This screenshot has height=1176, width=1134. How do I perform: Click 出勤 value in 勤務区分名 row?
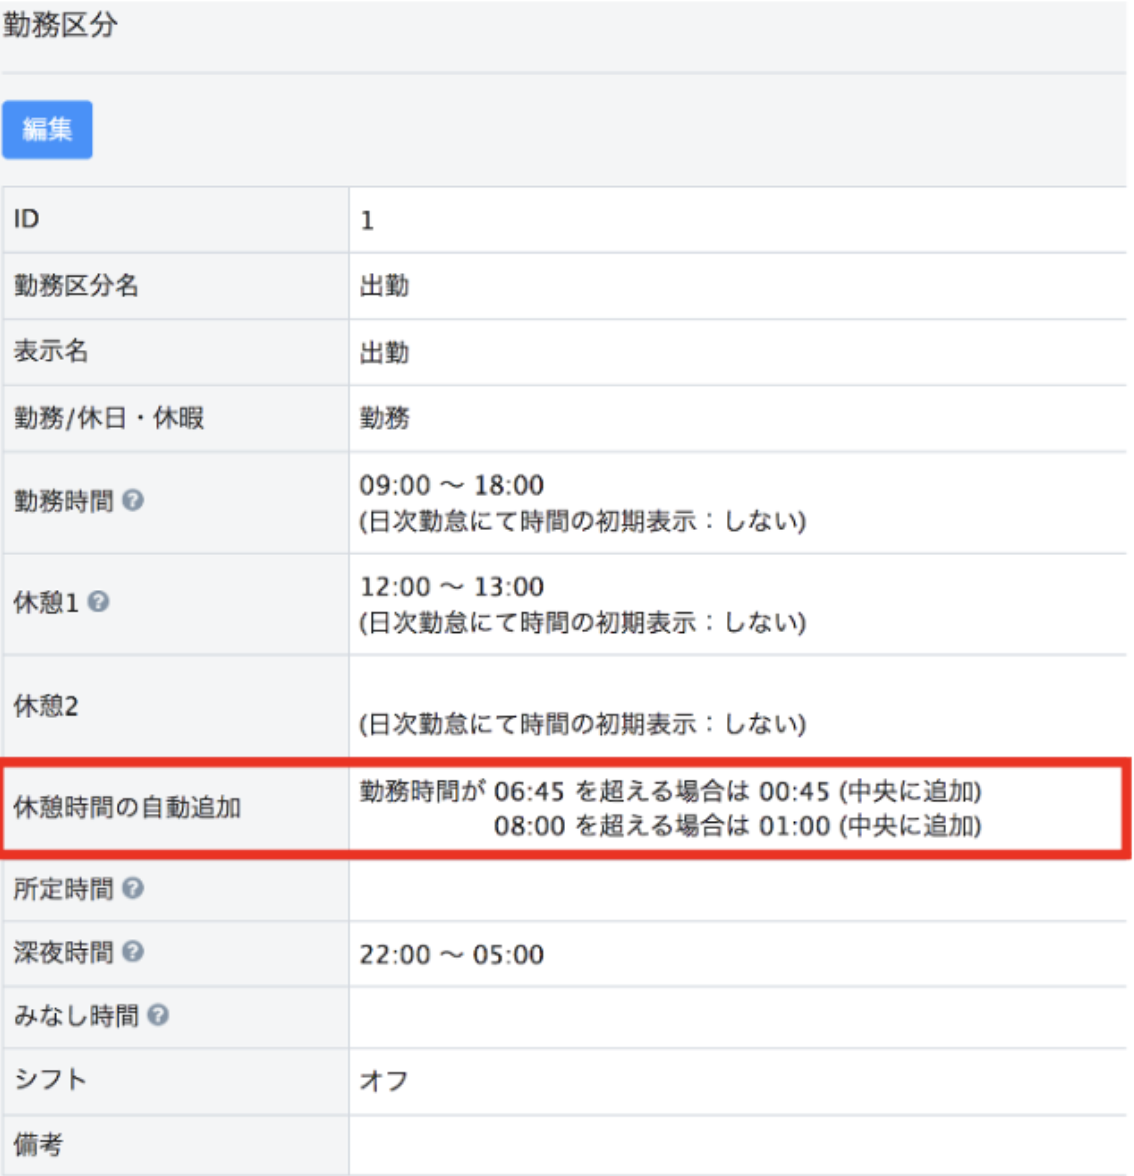384,286
